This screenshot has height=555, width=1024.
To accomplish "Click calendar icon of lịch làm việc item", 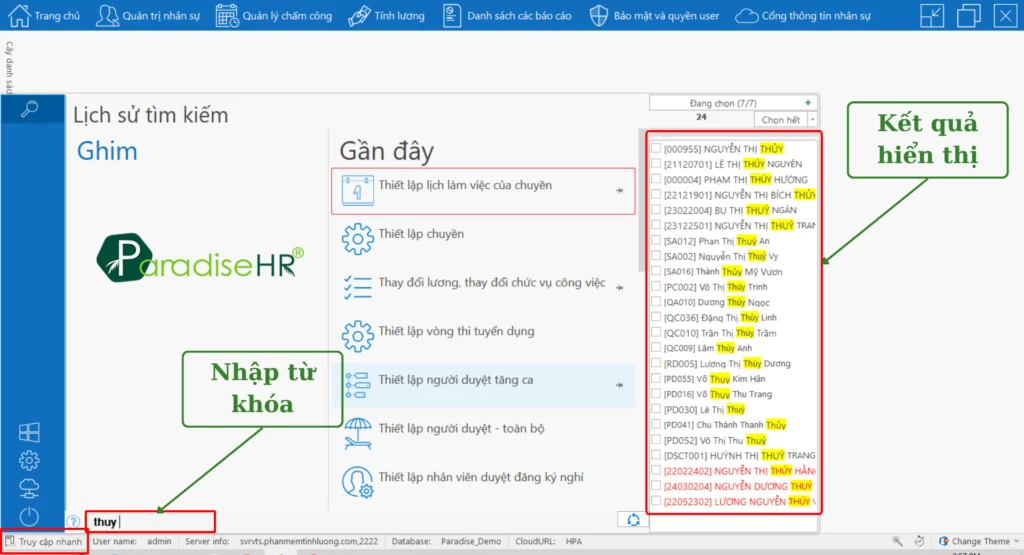I will click(357, 191).
